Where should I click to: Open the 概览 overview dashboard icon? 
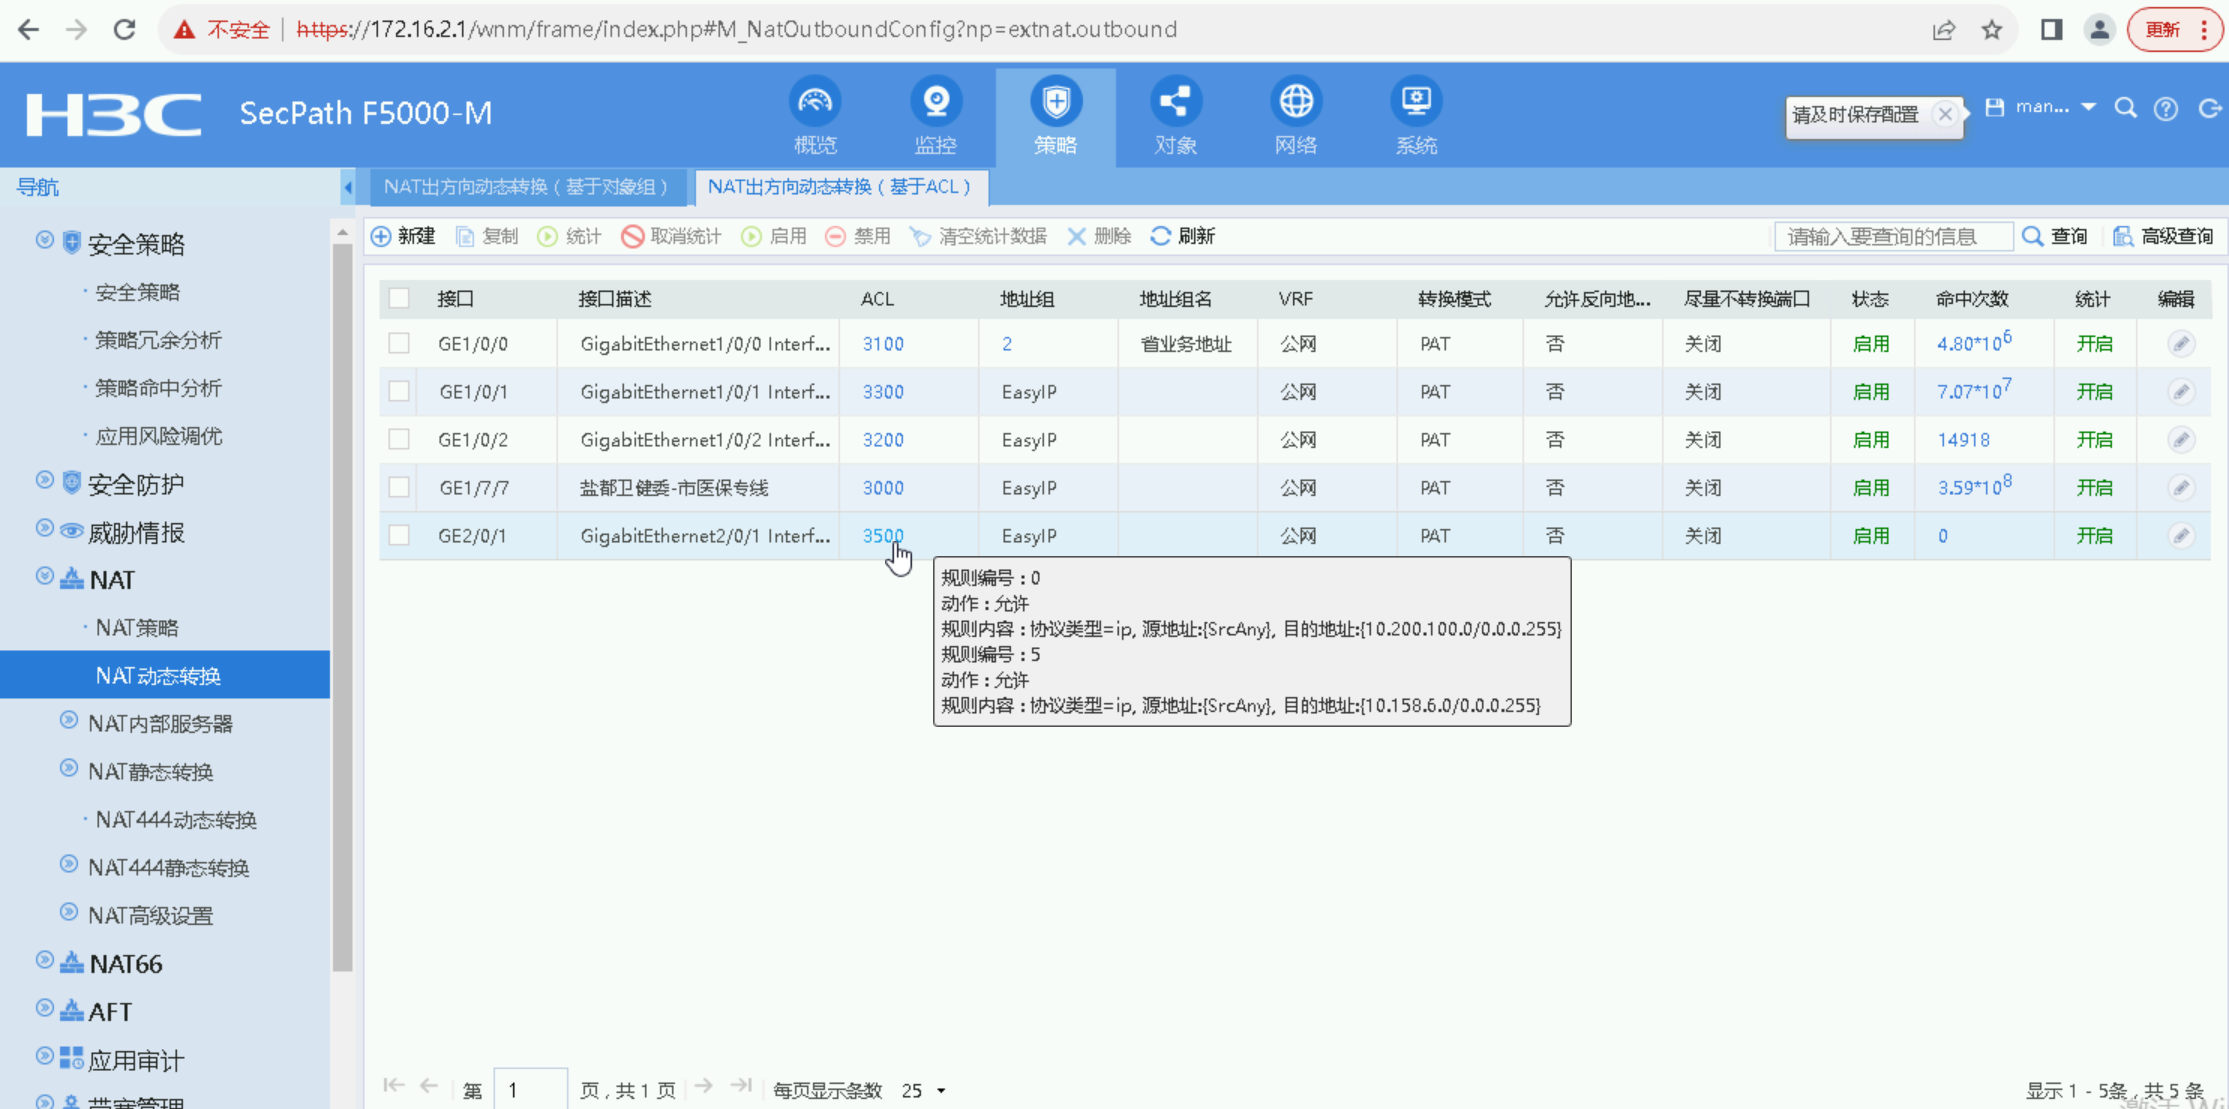815,103
